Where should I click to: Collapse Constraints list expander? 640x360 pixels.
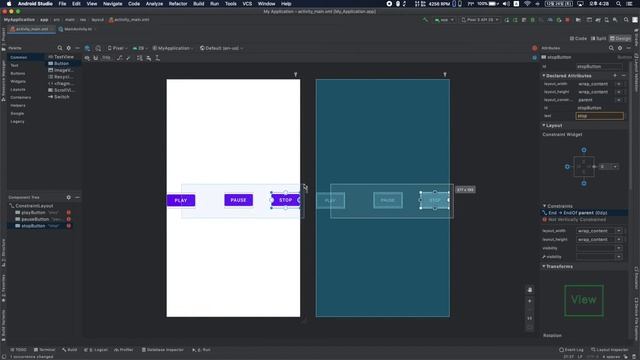click(544, 206)
